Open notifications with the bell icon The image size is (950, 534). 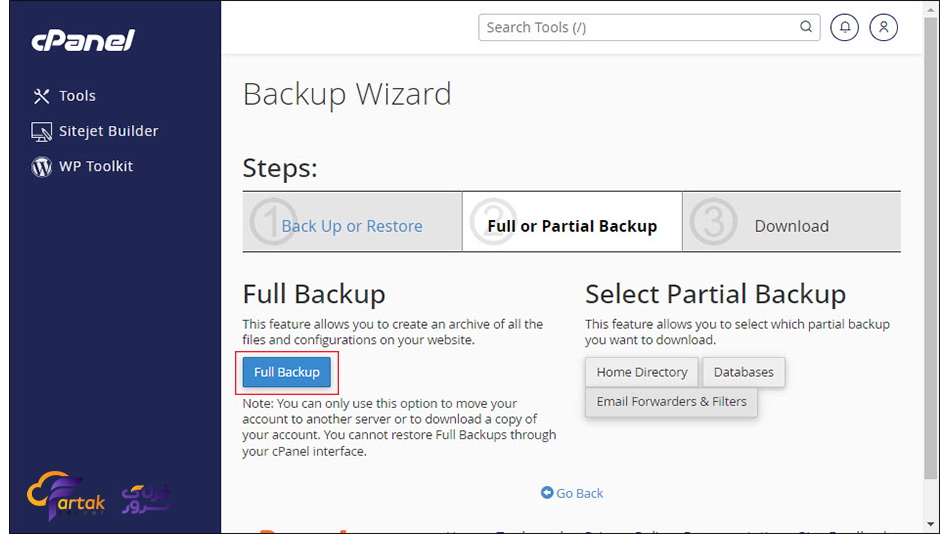pos(845,28)
